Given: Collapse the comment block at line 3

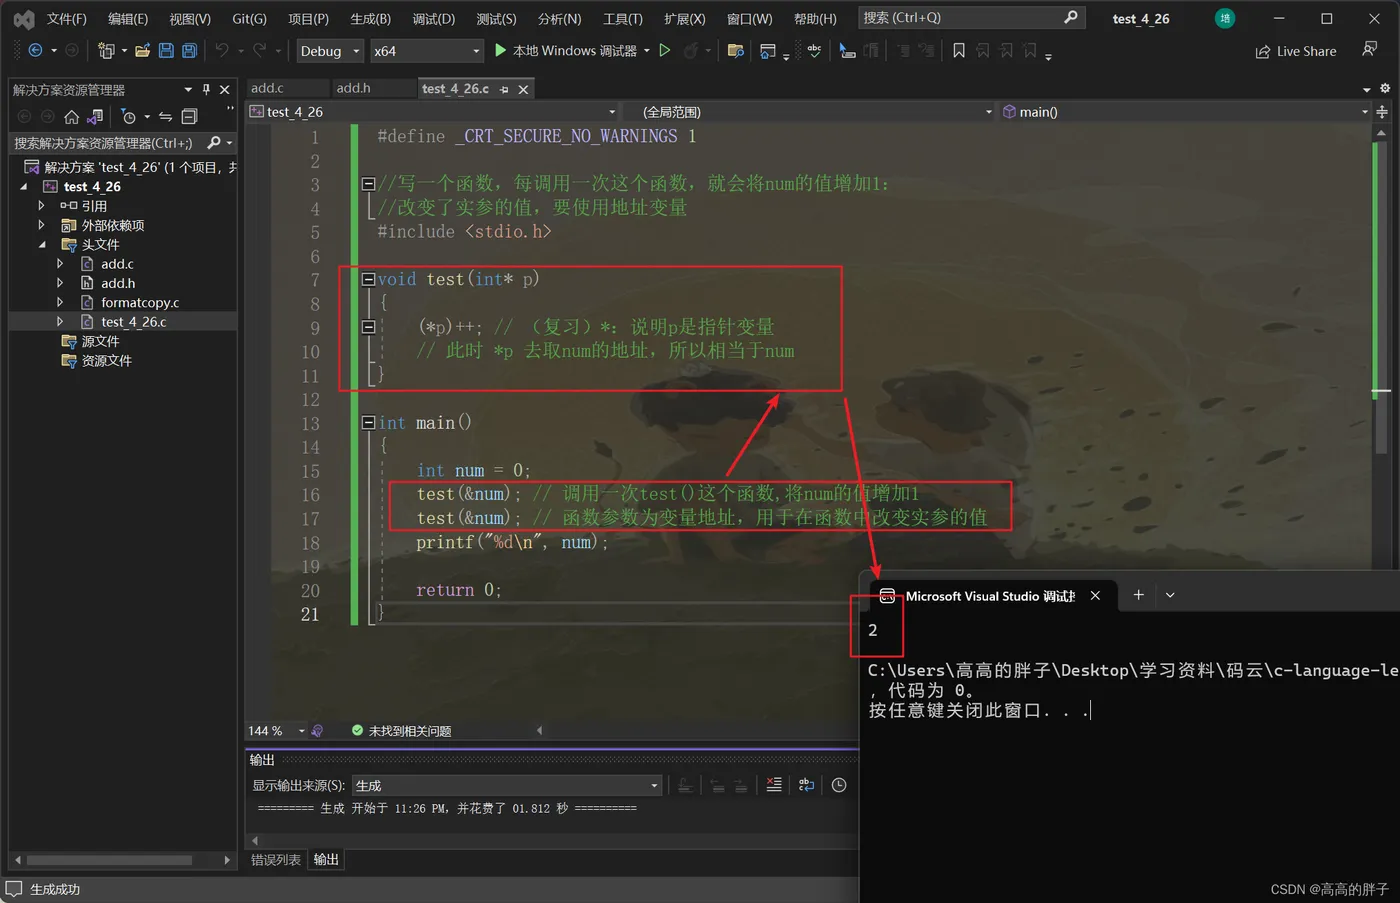Looking at the screenshot, I should pyautogui.click(x=368, y=184).
